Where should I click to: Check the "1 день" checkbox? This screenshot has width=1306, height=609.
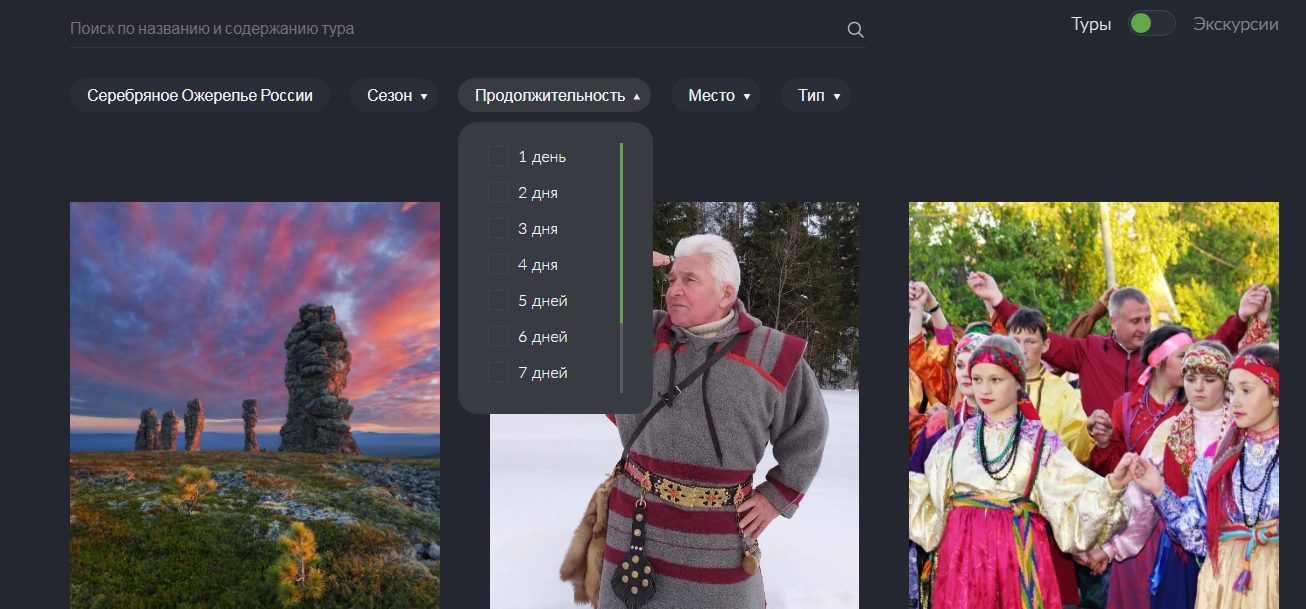(x=498, y=157)
